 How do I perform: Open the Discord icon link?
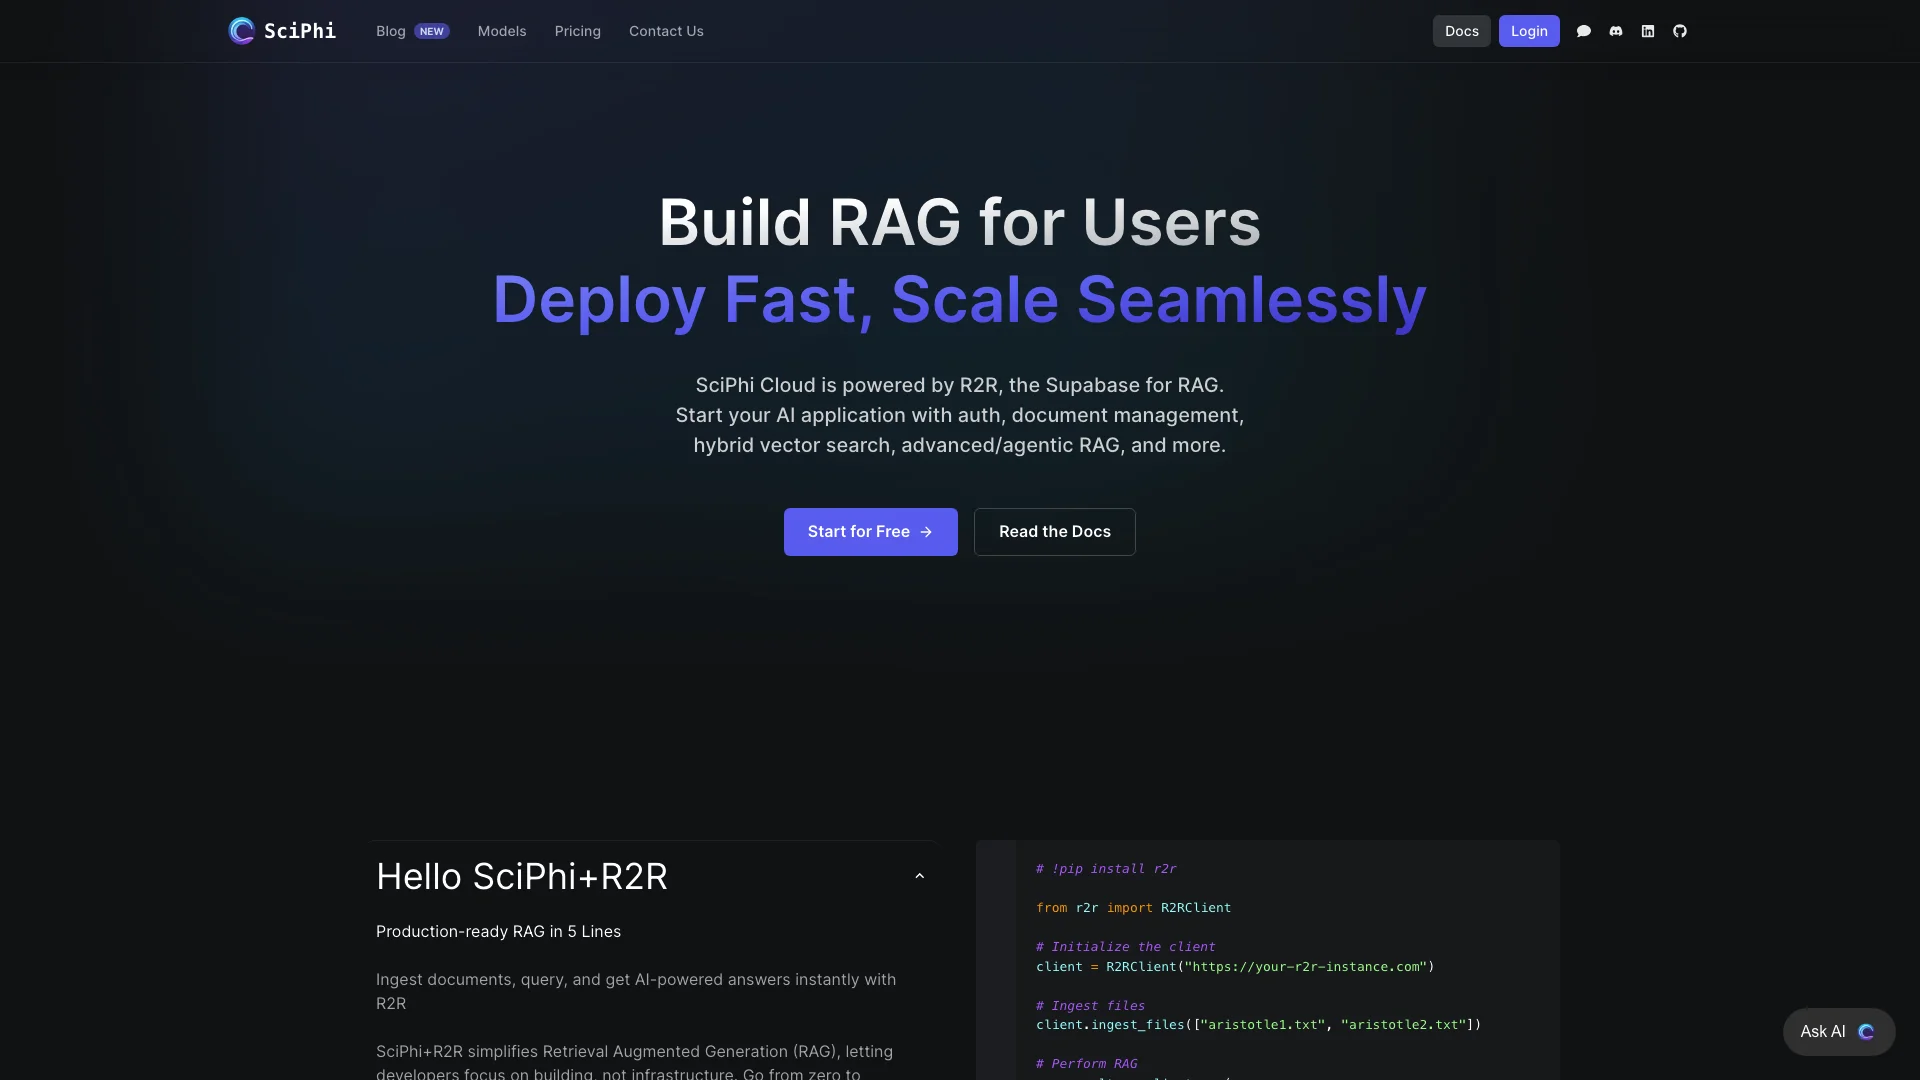pos(1616,31)
